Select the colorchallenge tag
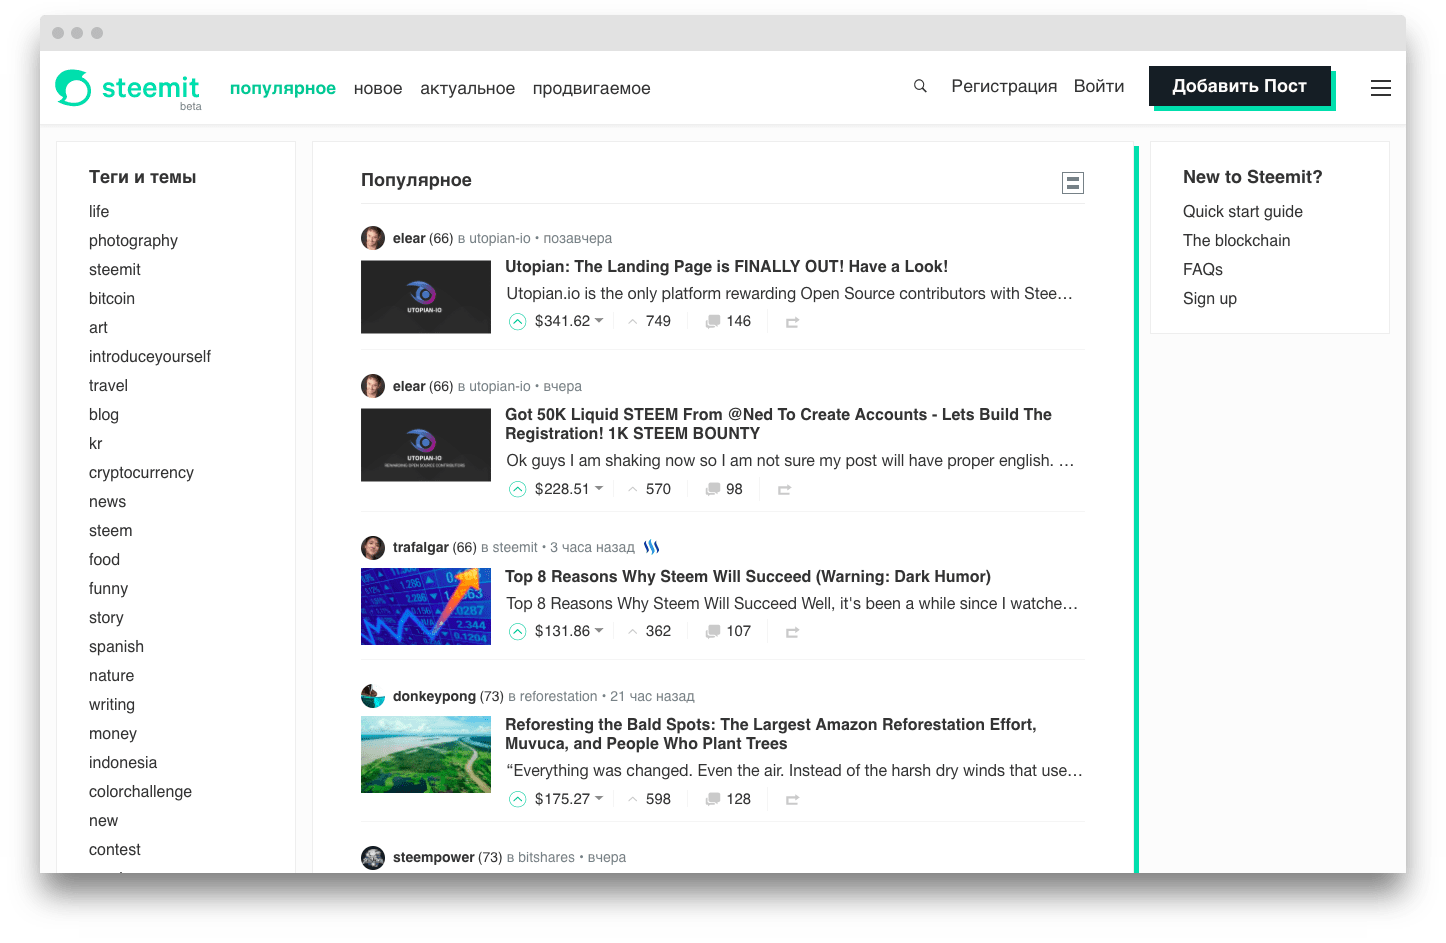 140,791
